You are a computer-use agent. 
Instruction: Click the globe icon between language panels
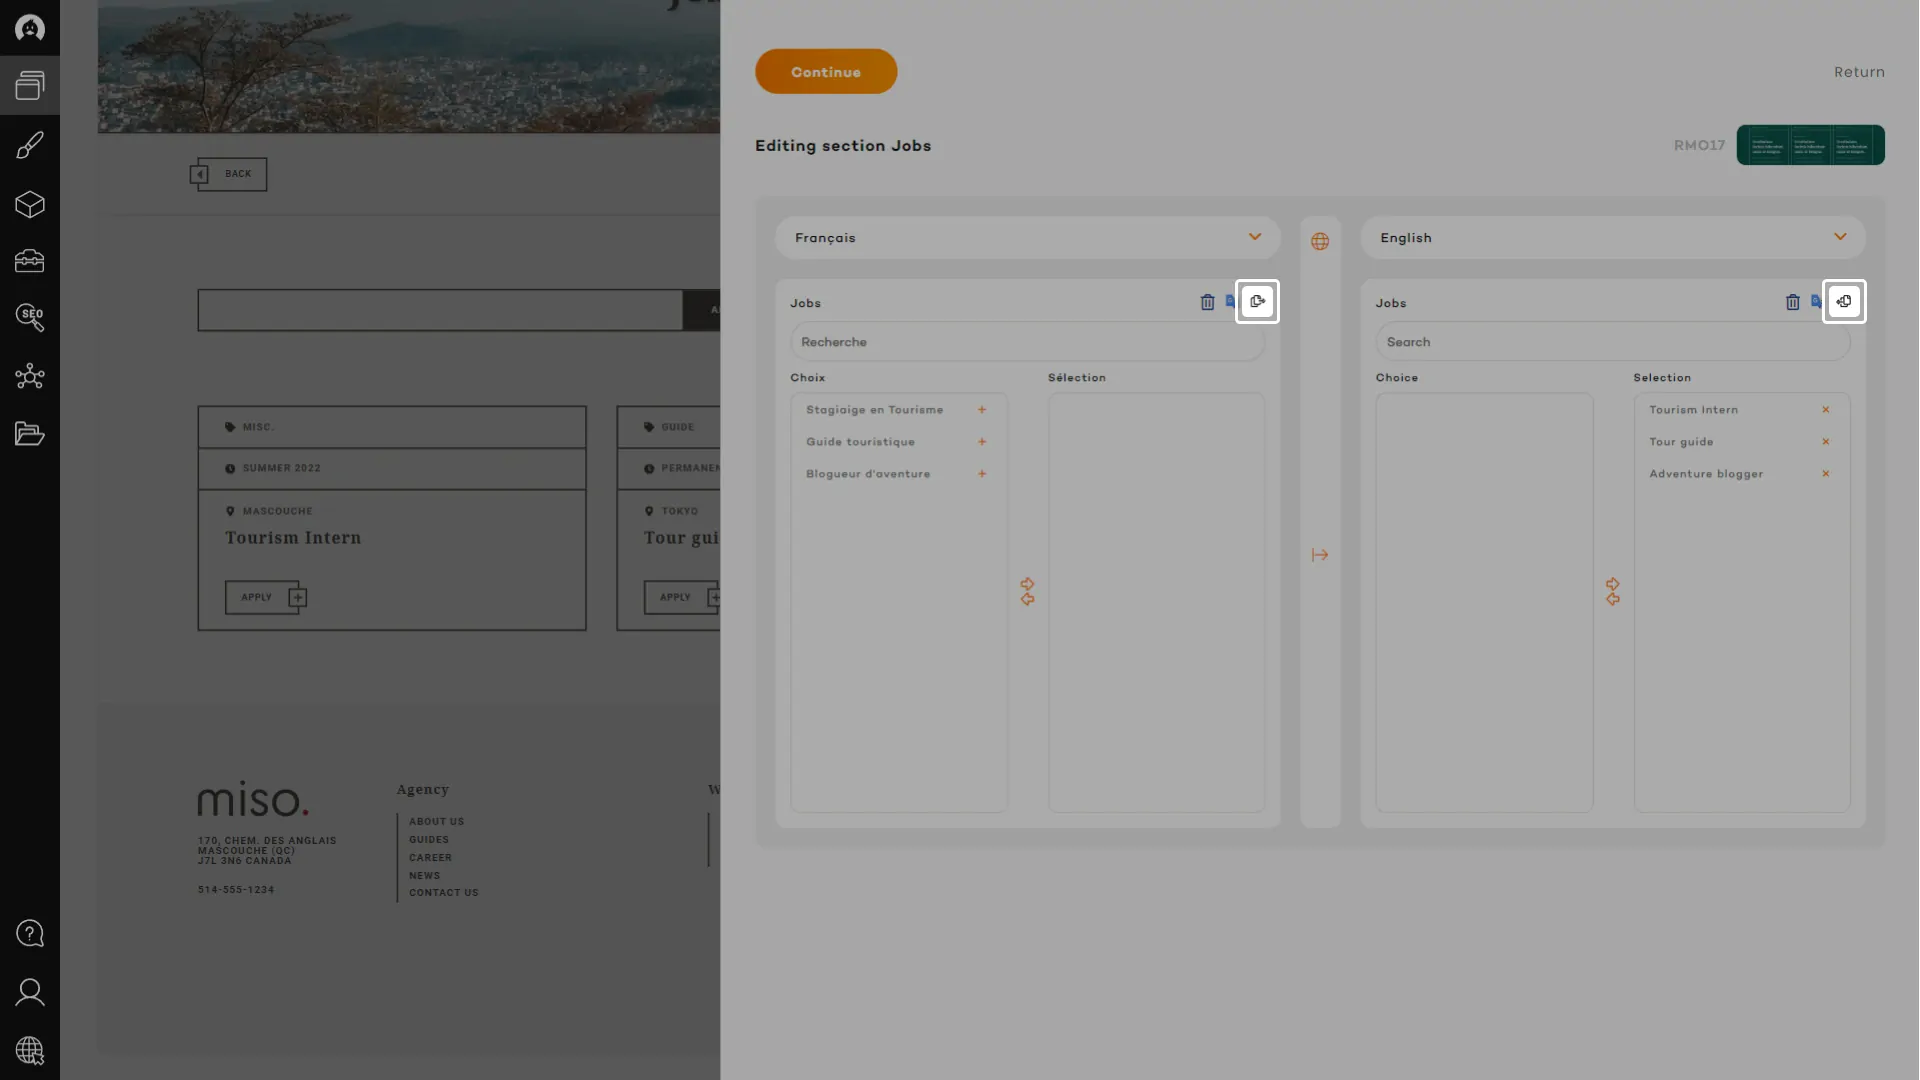click(1320, 242)
